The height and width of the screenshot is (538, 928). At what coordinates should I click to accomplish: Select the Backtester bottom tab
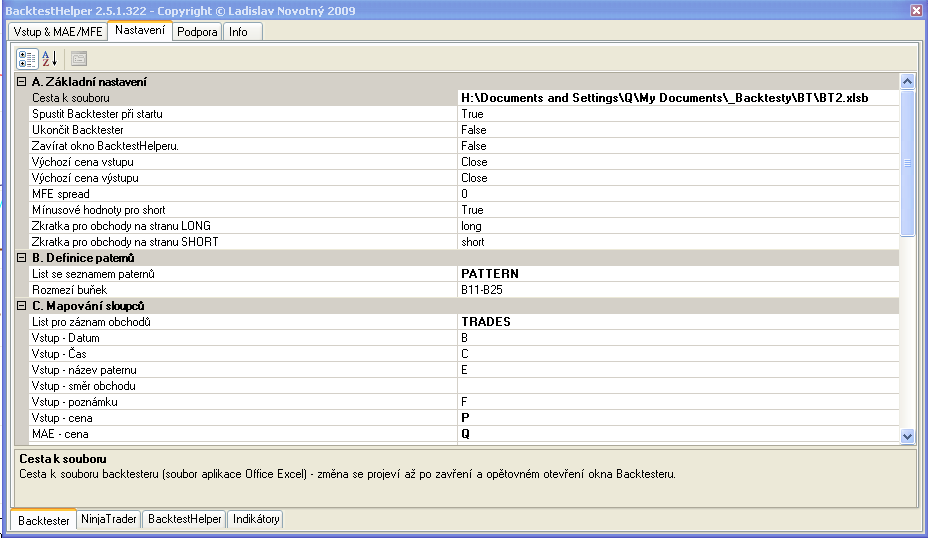pyautogui.click(x=43, y=520)
